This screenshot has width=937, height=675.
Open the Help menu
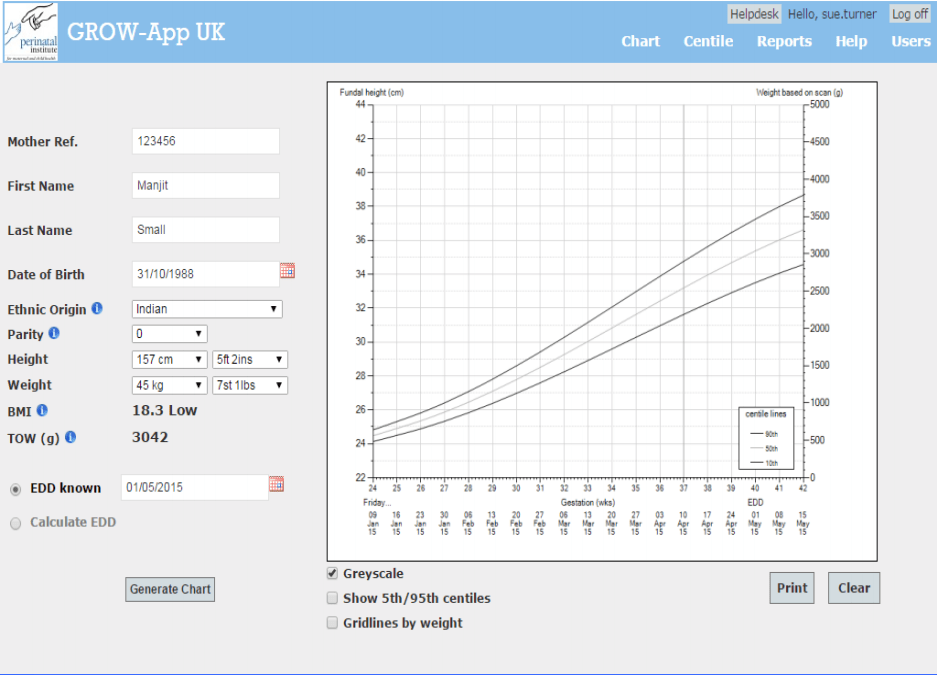tap(851, 41)
